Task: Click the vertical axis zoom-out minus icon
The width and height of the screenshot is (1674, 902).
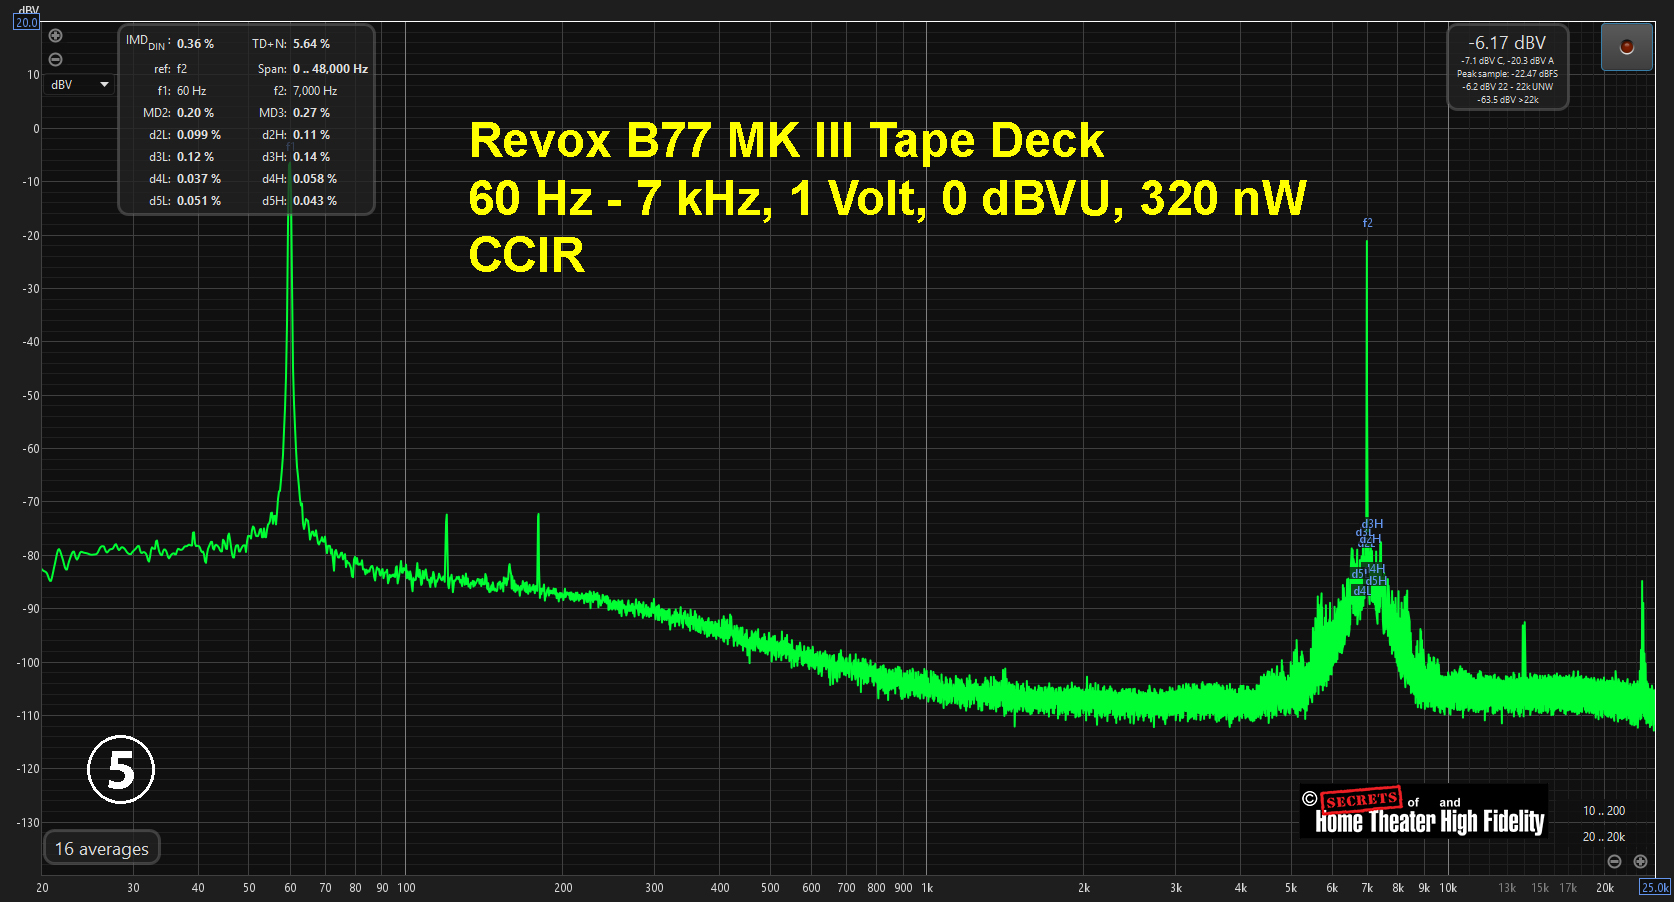Action: click(56, 60)
